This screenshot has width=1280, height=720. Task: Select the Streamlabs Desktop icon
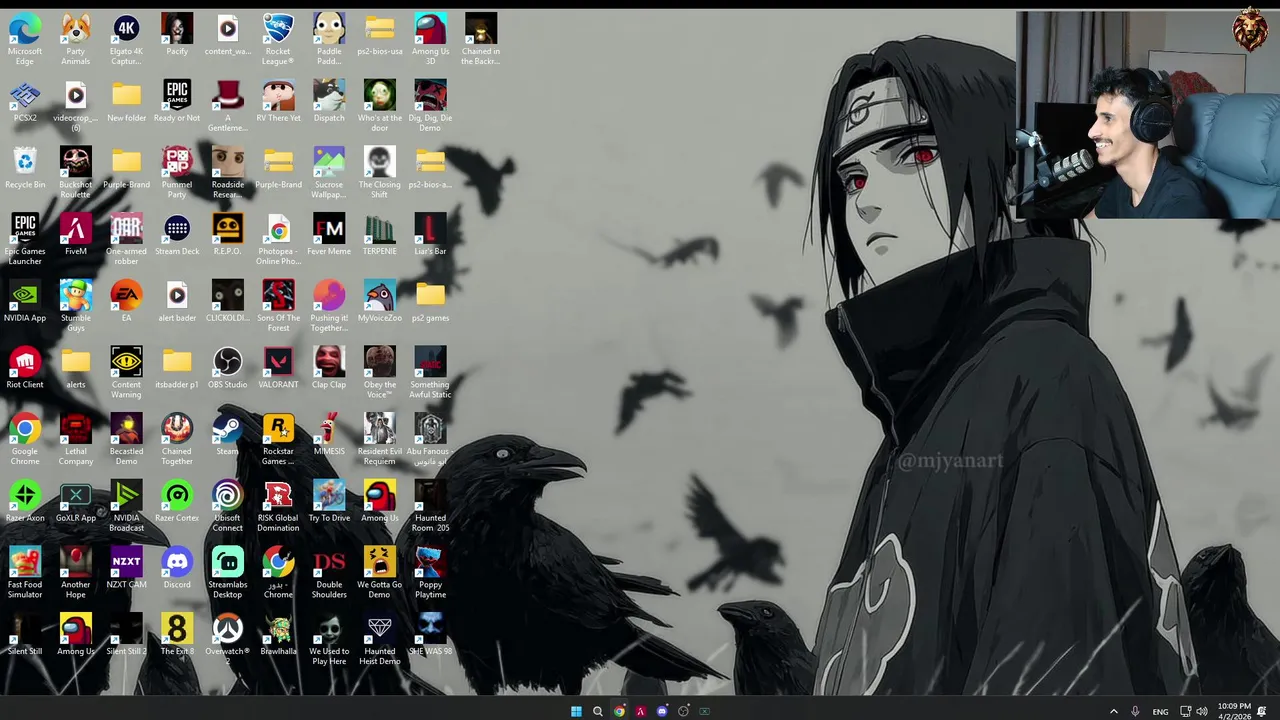[x=227, y=572]
